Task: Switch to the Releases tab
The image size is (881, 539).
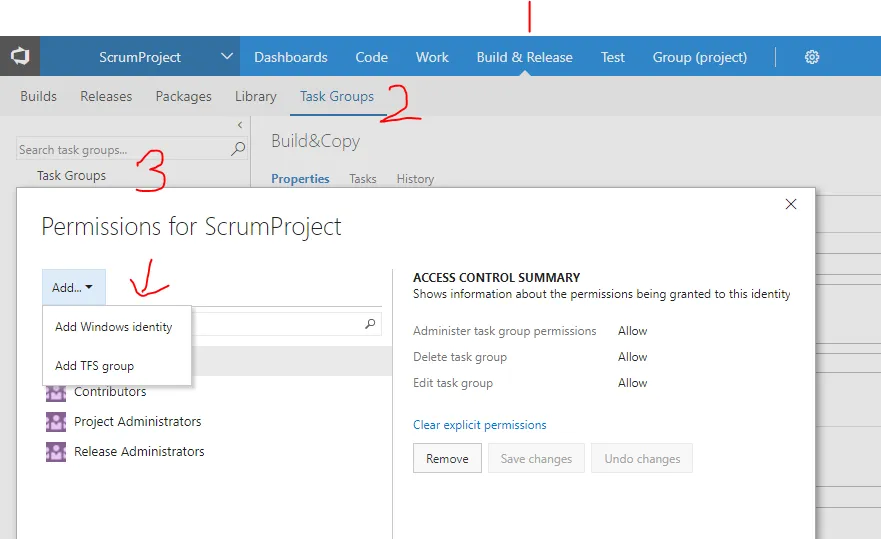Action: (x=106, y=96)
